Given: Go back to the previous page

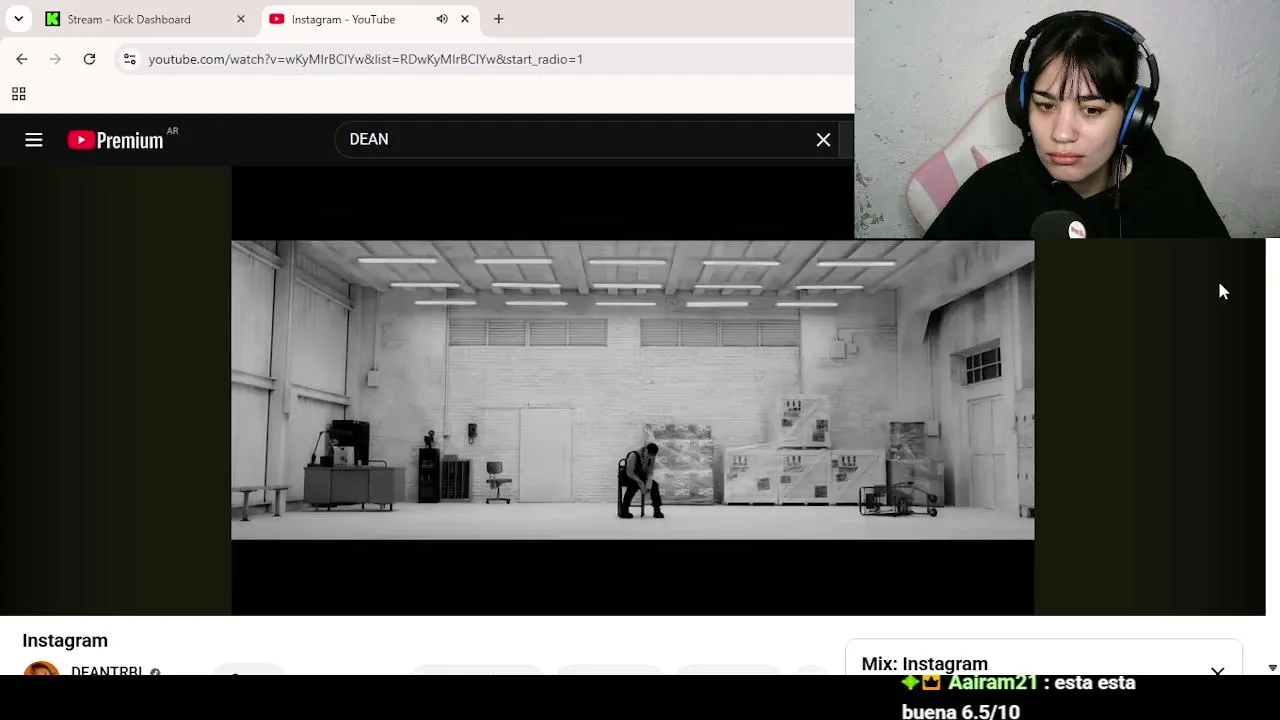Looking at the screenshot, I should (22, 59).
